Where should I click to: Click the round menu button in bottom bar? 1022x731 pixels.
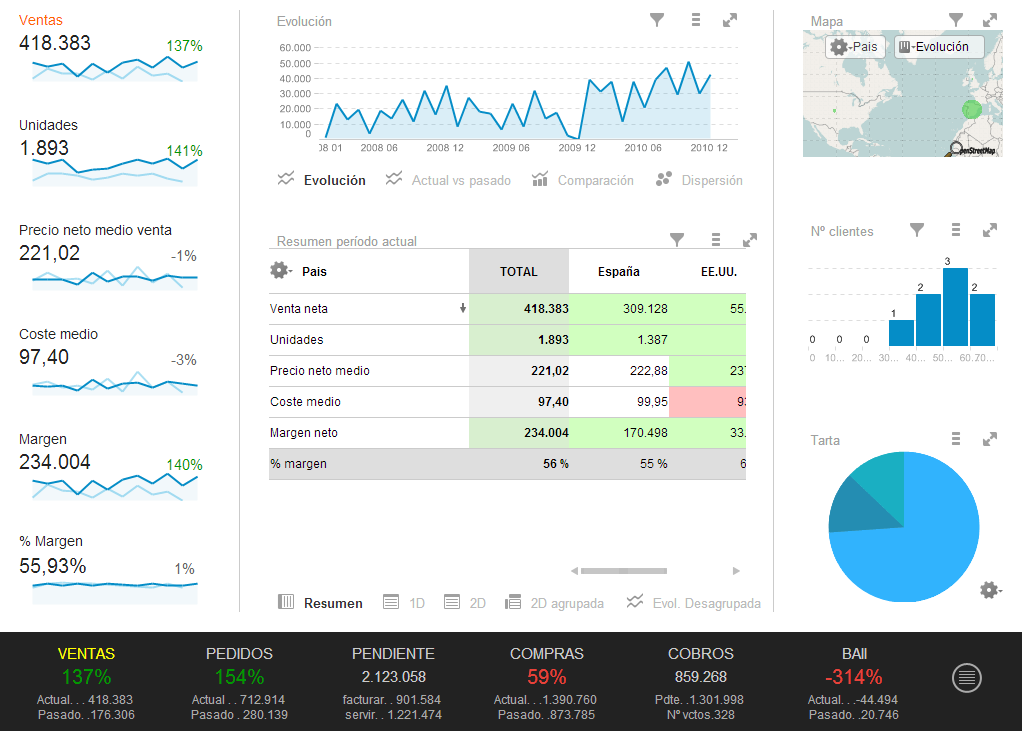[966, 678]
